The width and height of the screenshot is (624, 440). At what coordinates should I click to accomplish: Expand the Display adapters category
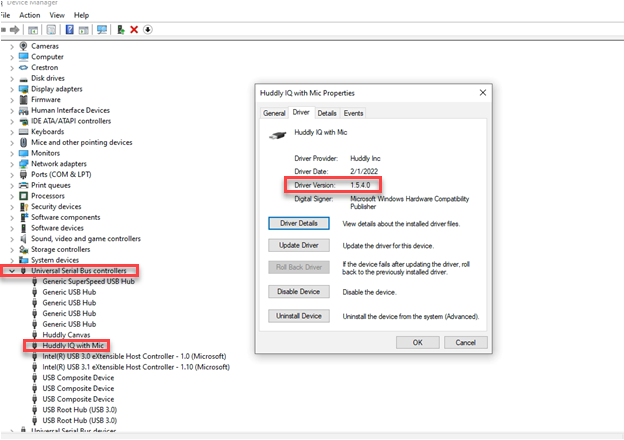pos(12,88)
